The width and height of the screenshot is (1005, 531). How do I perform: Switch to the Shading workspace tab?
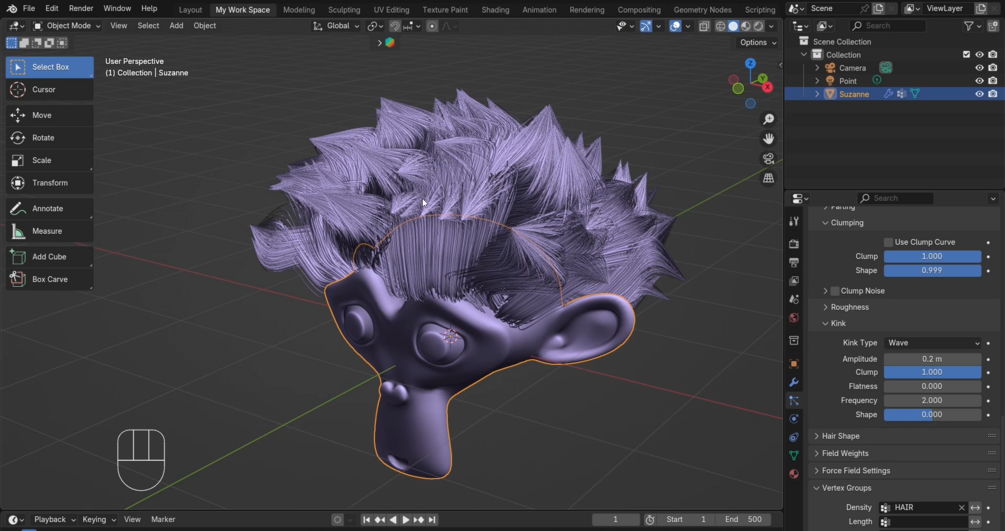point(495,10)
